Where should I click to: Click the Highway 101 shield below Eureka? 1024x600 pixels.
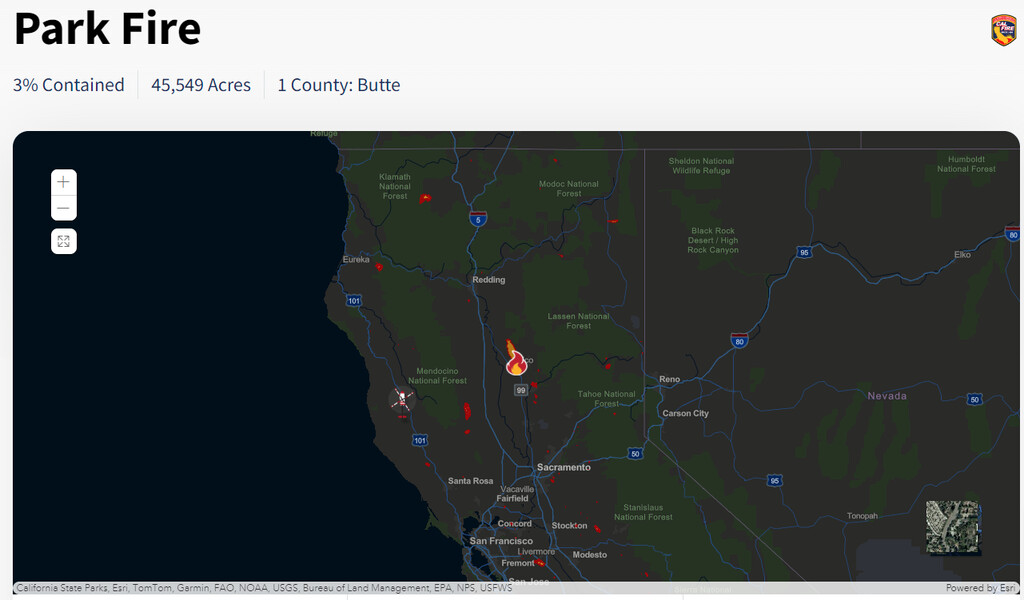point(354,301)
